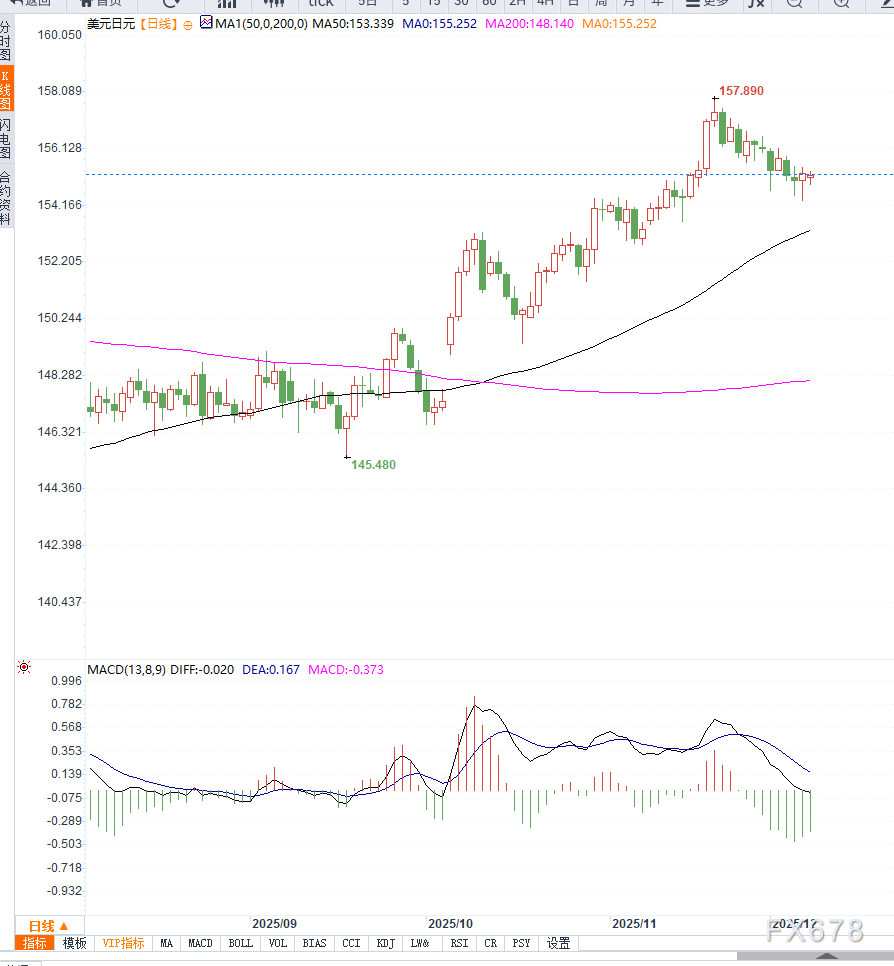The width and height of the screenshot is (894, 966).
Task: Click the 157.890 high price marker
Action: 741,91
